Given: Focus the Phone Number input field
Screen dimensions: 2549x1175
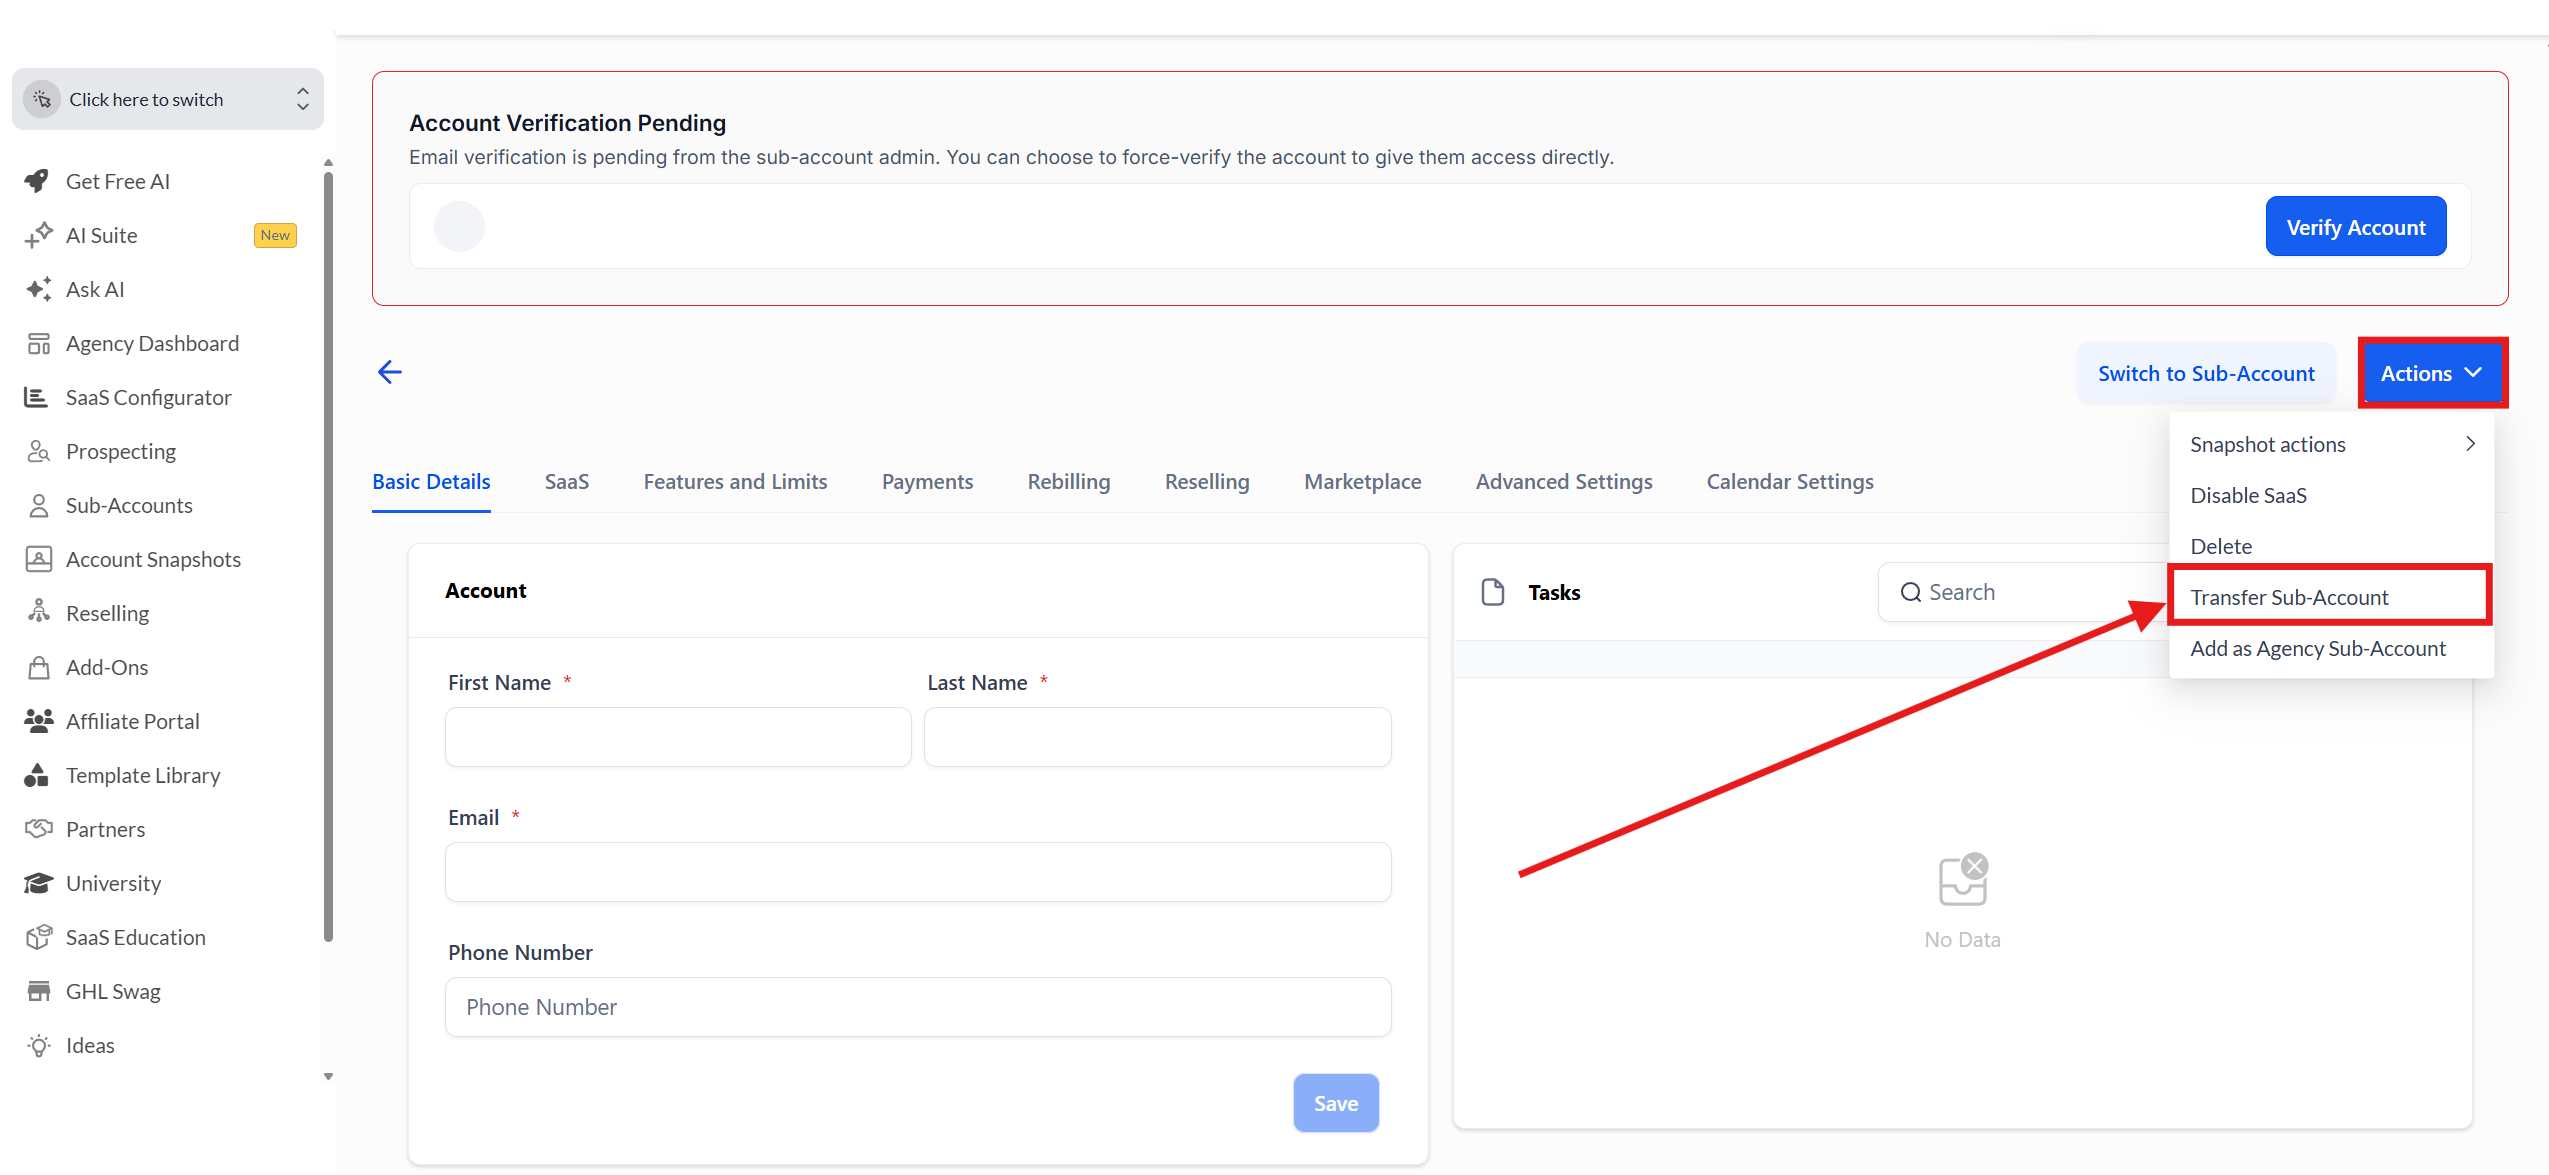Looking at the screenshot, I should click(917, 1007).
